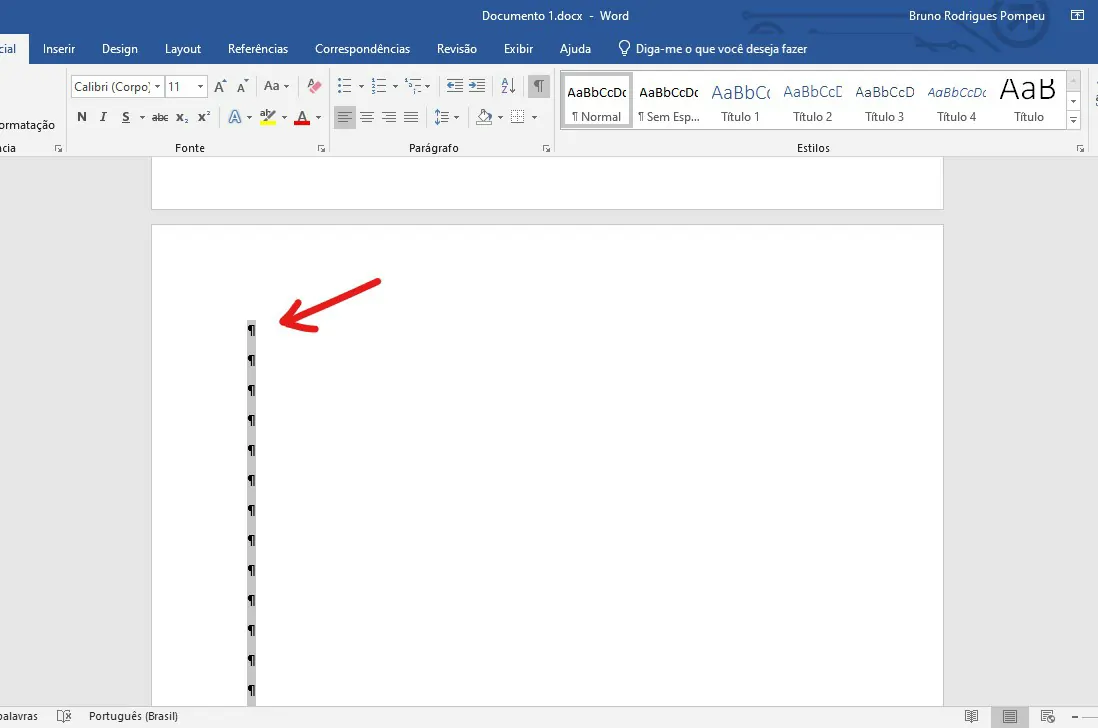The image size is (1098, 728).
Task: Click the clear all formatting eraser icon
Action: [314, 86]
